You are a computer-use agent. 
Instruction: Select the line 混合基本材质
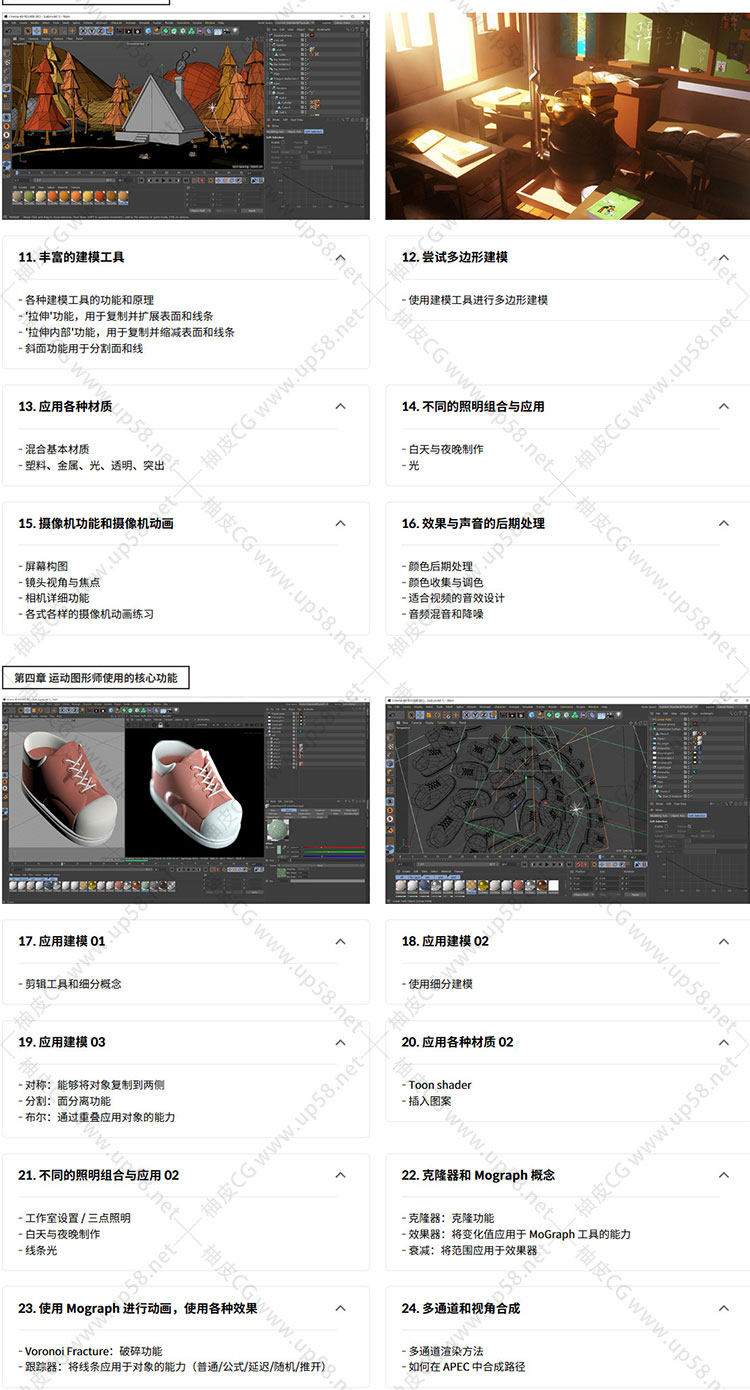pos(54,449)
